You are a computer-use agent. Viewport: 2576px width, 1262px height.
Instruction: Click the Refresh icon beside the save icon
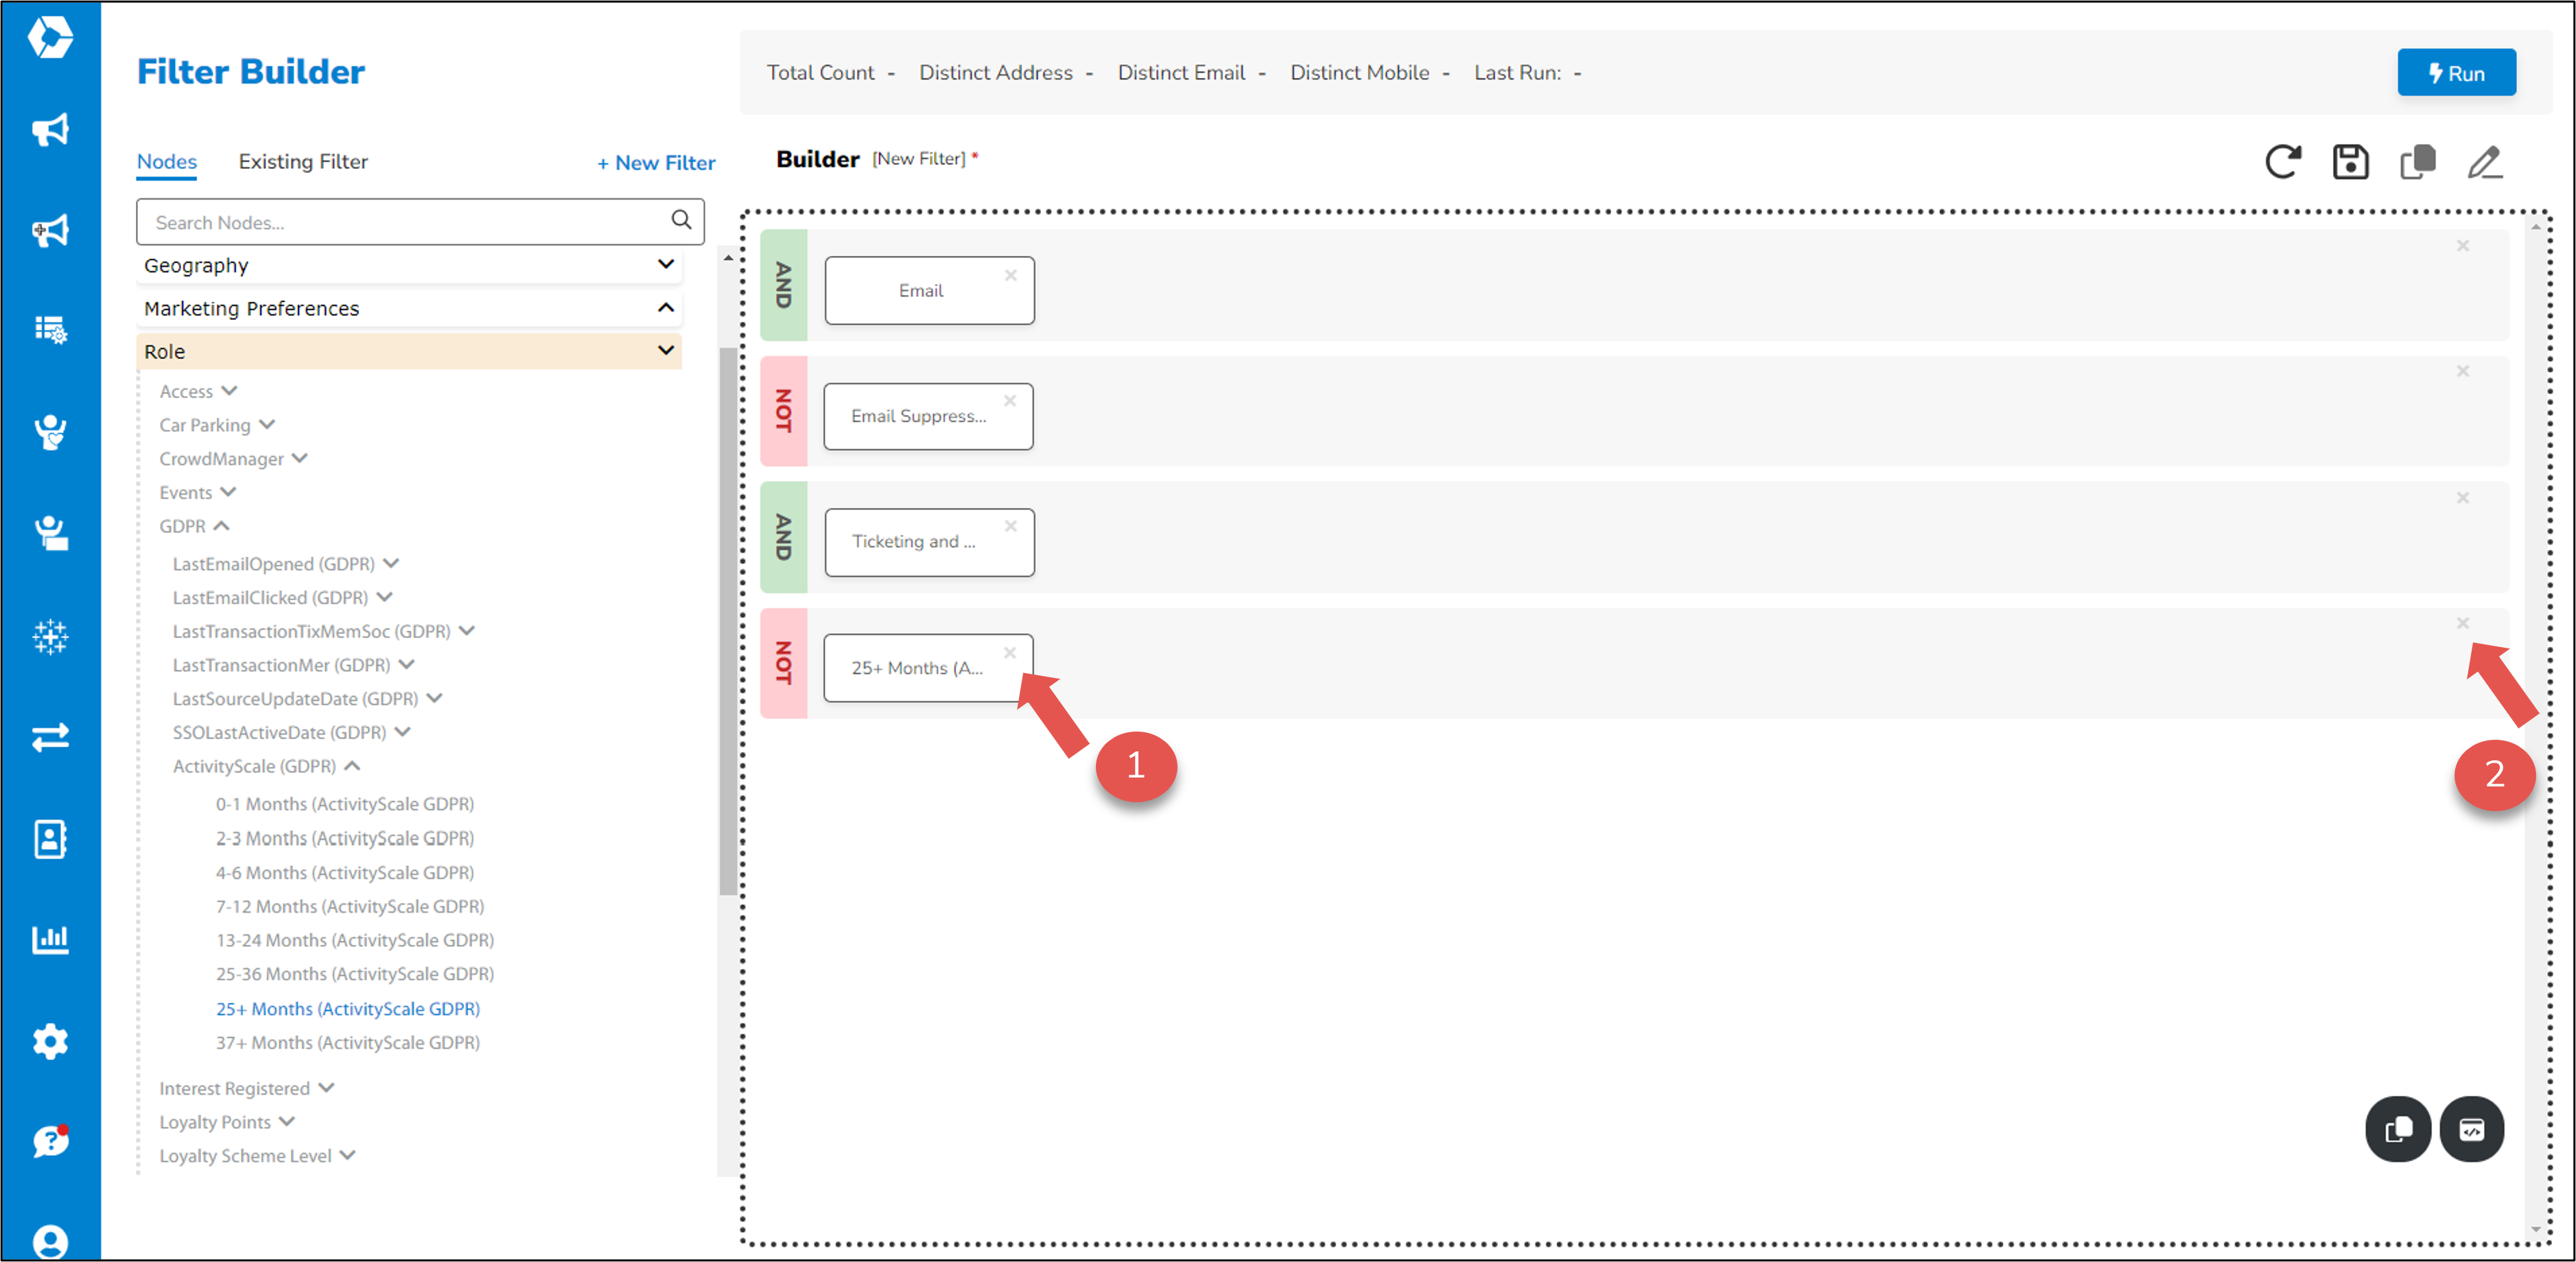[2284, 162]
